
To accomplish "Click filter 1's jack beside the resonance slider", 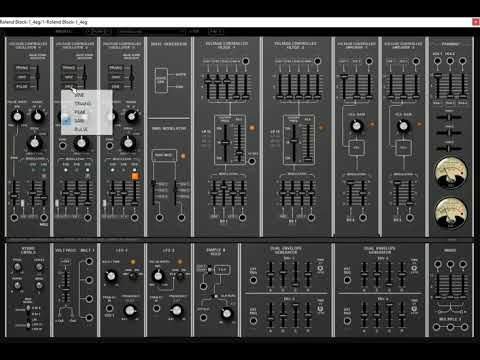I will pyautogui.click(x=252, y=161).
